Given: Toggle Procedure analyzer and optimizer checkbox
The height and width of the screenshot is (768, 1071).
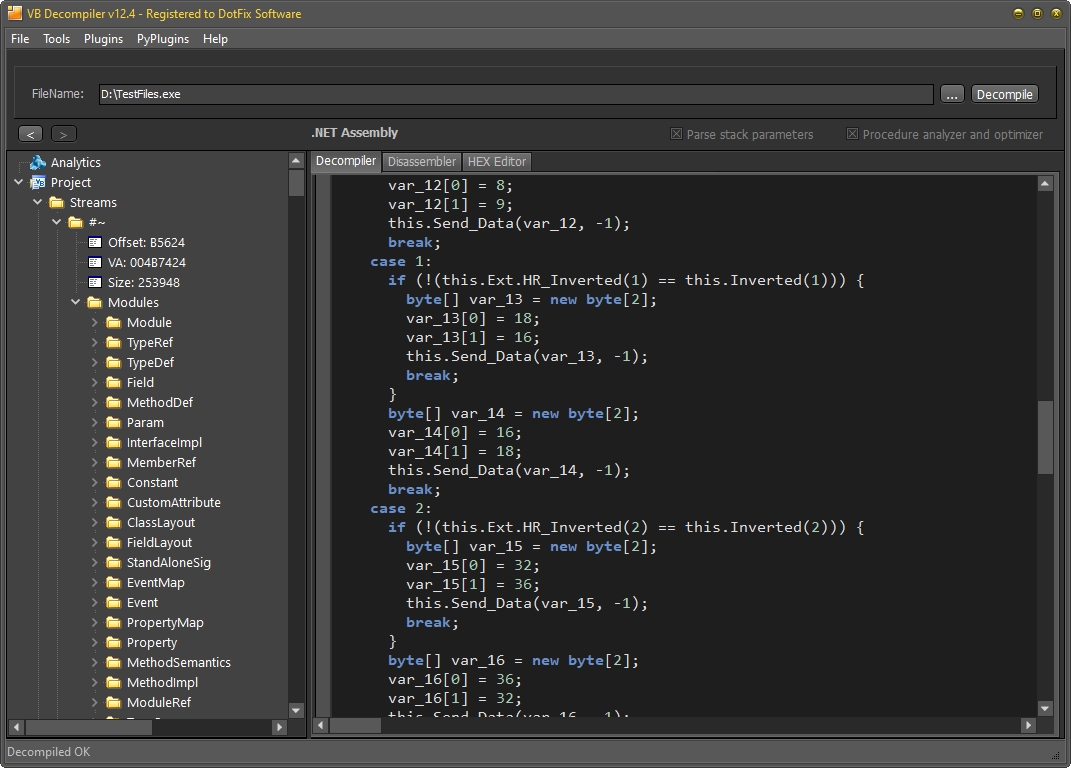Looking at the screenshot, I should (x=852, y=134).
